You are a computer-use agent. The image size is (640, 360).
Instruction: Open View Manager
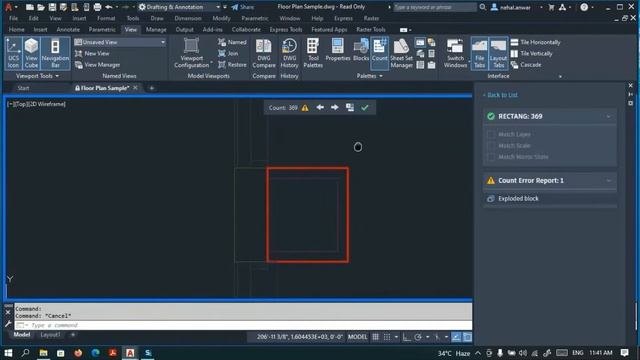click(x=98, y=64)
